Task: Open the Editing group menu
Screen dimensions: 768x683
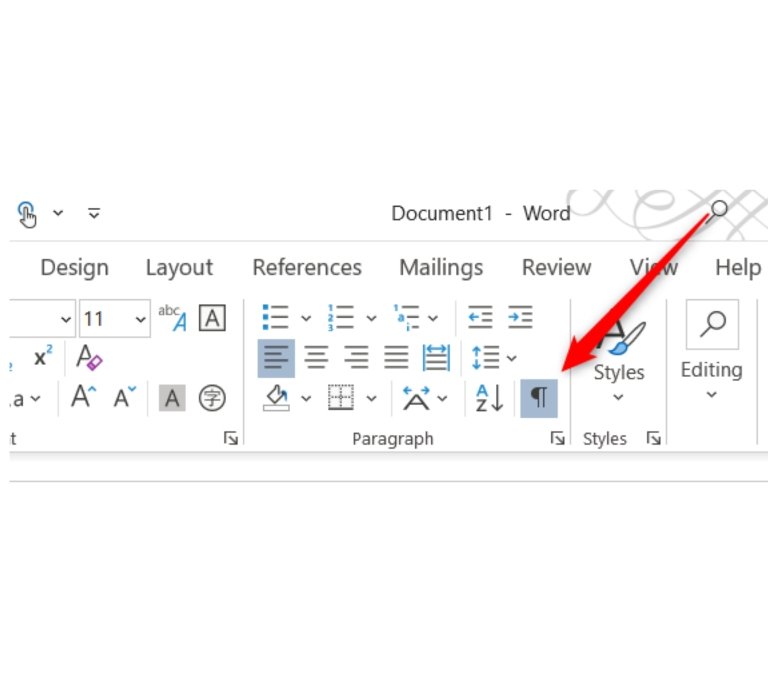Action: pos(712,350)
